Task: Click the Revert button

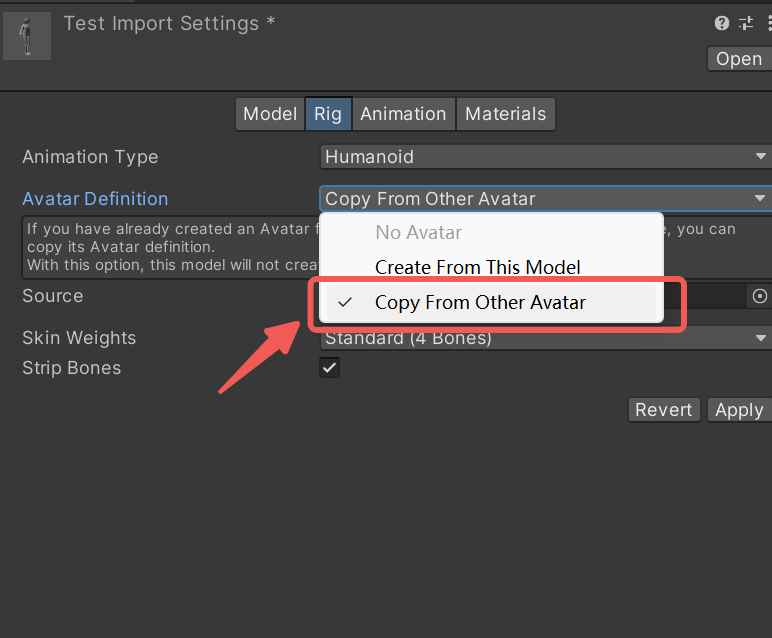Action: click(664, 410)
